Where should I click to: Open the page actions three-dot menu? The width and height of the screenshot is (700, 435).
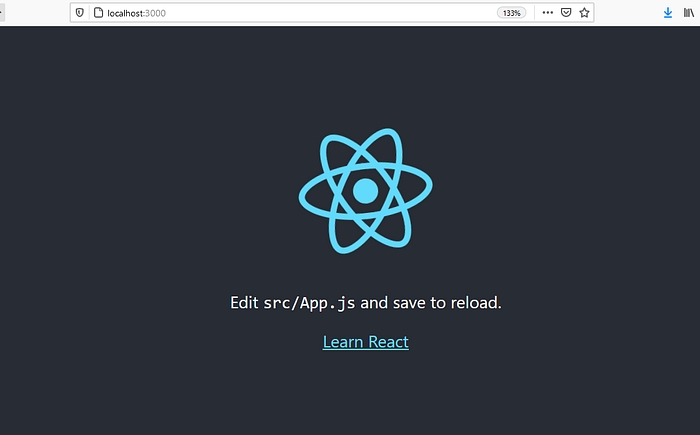pyautogui.click(x=547, y=13)
